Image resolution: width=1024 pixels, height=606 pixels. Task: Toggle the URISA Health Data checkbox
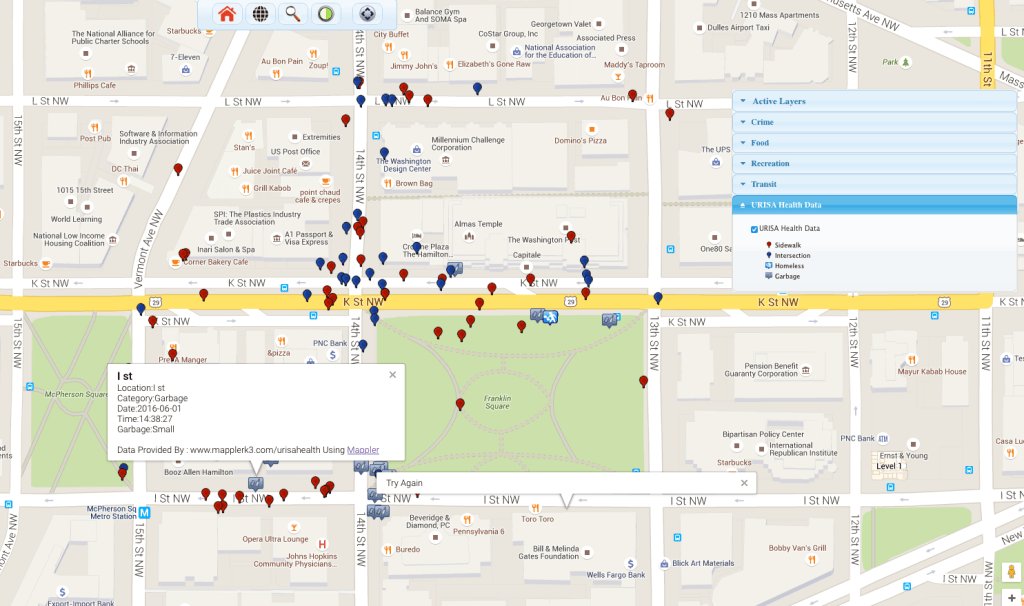754,229
